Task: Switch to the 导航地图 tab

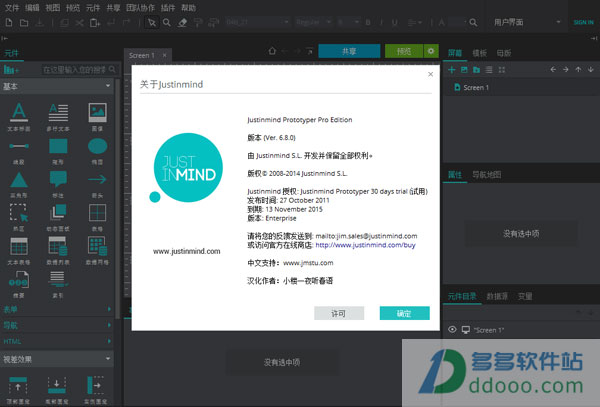Action: coord(486,175)
